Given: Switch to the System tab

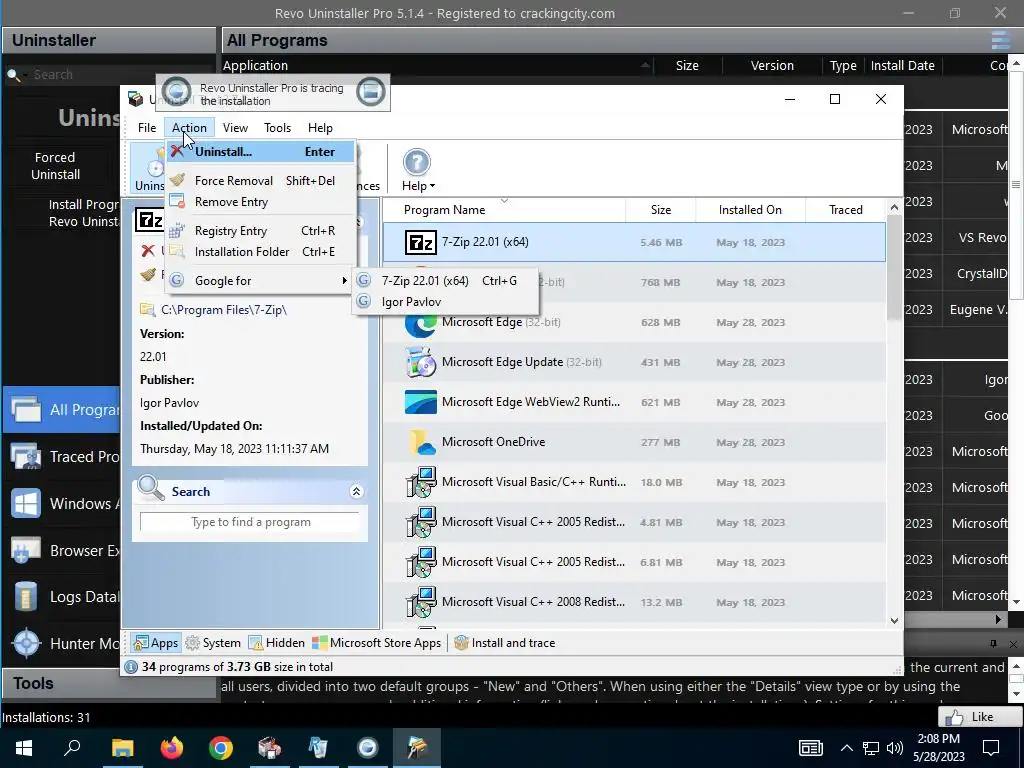Looking at the screenshot, I should (213, 643).
